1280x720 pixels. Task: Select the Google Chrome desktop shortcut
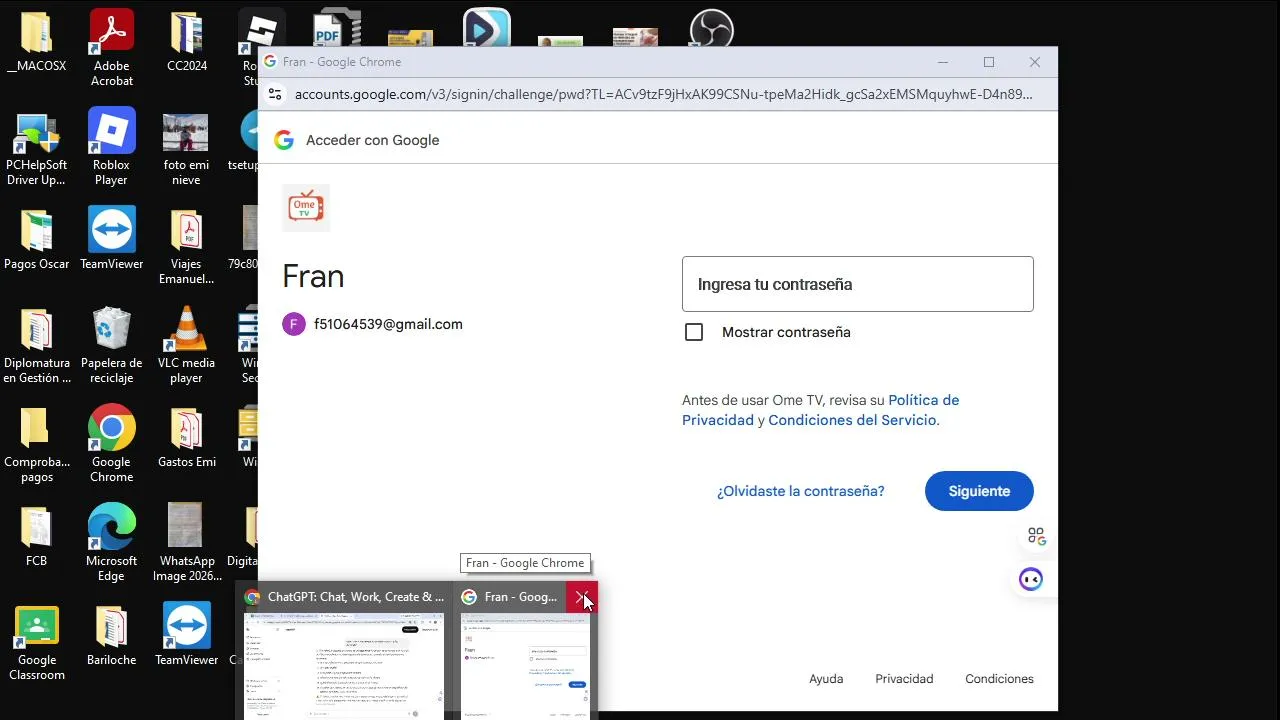click(111, 445)
